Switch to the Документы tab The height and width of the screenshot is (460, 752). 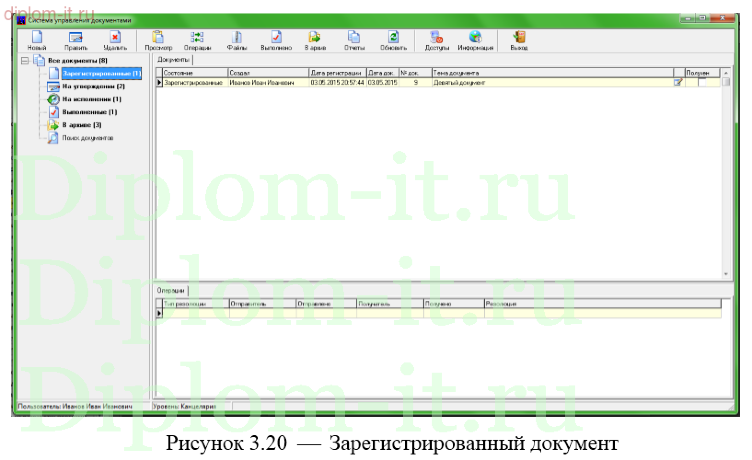174,59
